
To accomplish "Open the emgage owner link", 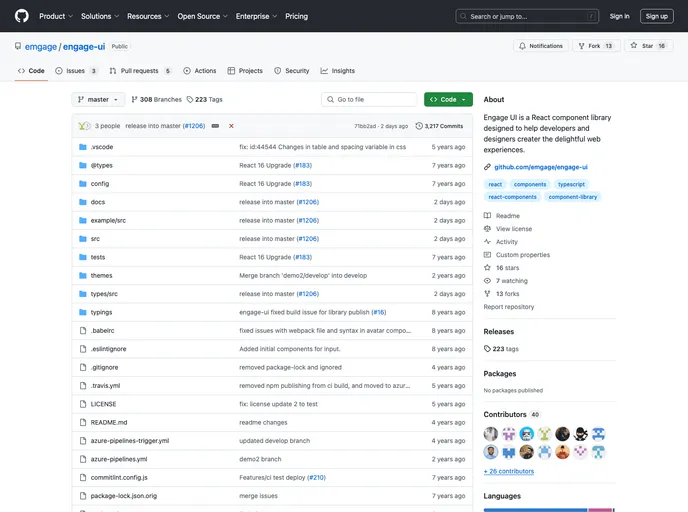I will point(41,47).
